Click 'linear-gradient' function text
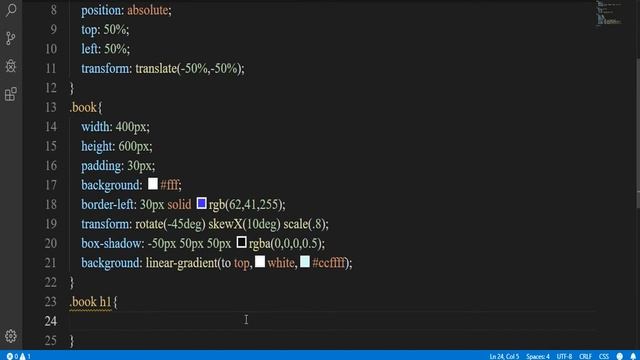The image size is (640, 360). click(x=182, y=263)
